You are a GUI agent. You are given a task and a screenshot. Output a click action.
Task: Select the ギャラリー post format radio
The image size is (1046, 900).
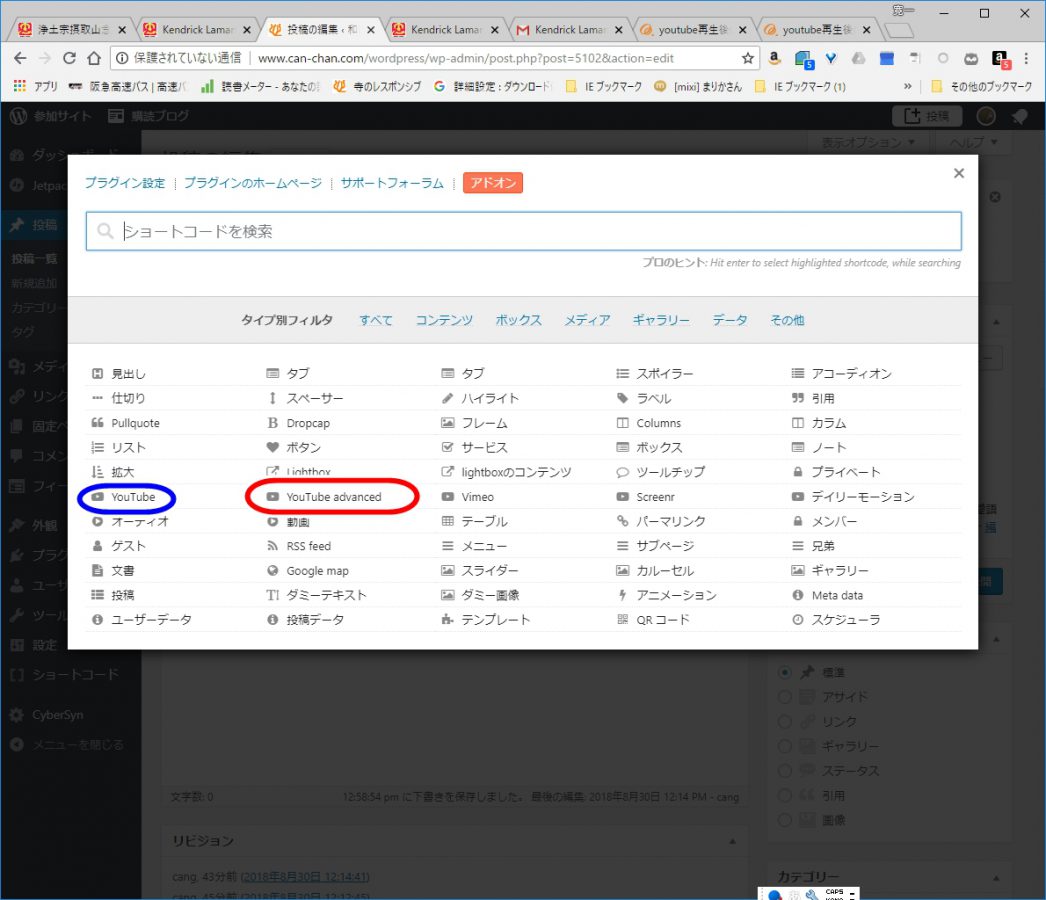pyautogui.click(x=785, y=747)
